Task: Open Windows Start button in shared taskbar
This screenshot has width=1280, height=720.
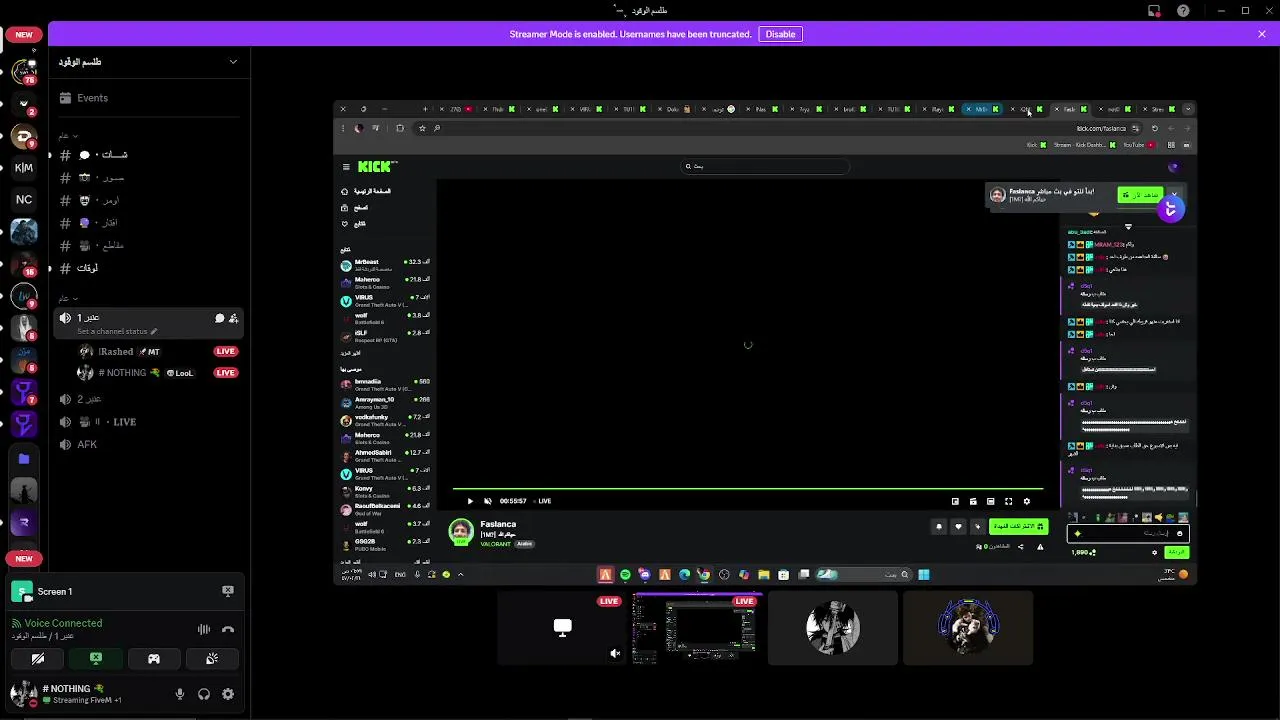Action: (924, 575)
